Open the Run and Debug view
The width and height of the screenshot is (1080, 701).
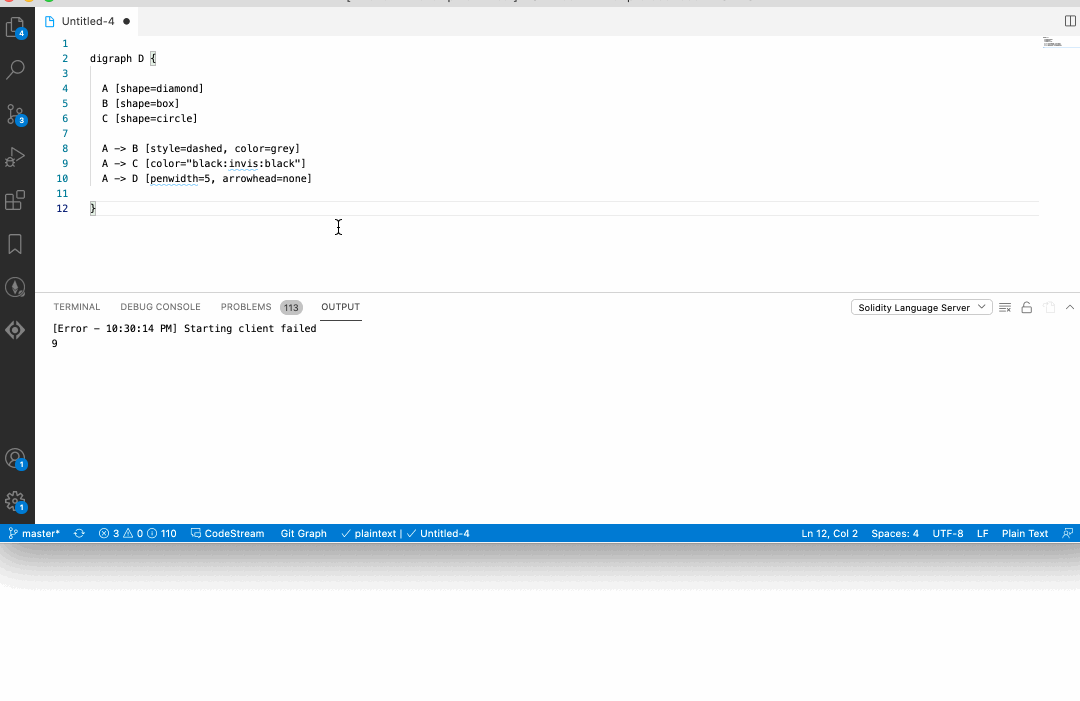[17, 158]
